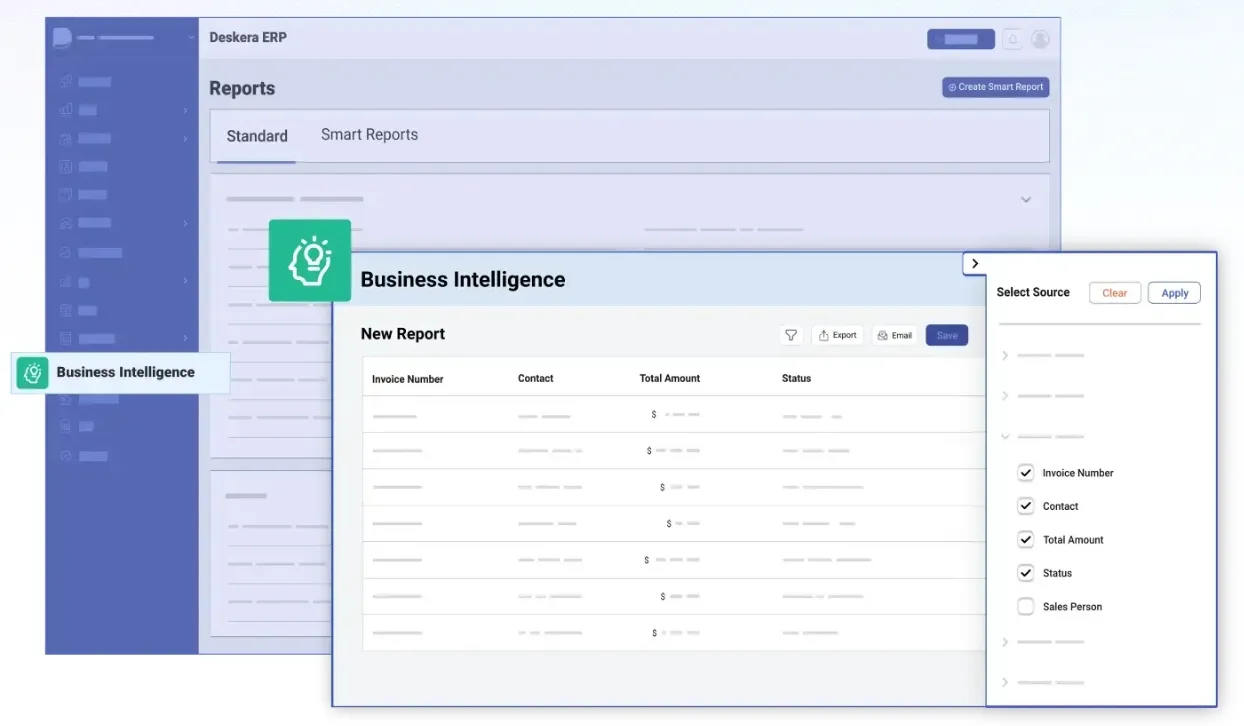
Task: Save the new report
Action: click(x=947, y=335)
